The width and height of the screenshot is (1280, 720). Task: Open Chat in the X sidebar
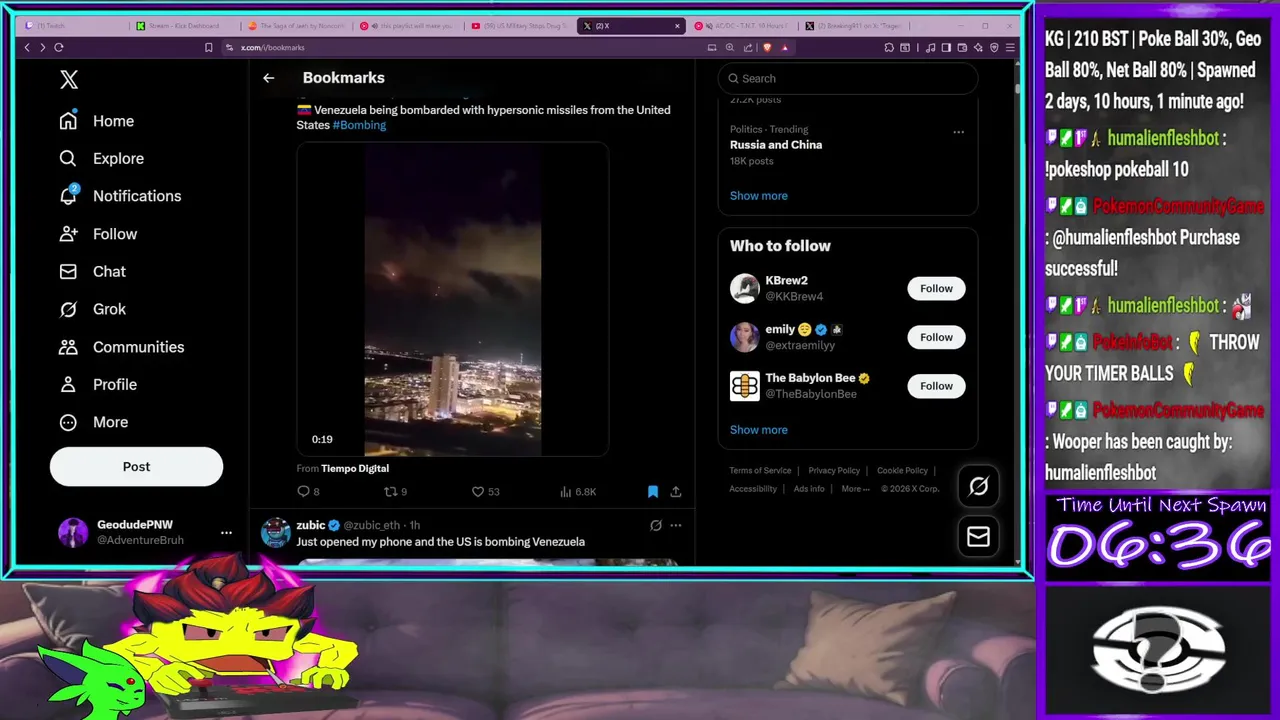click(92, 271)
